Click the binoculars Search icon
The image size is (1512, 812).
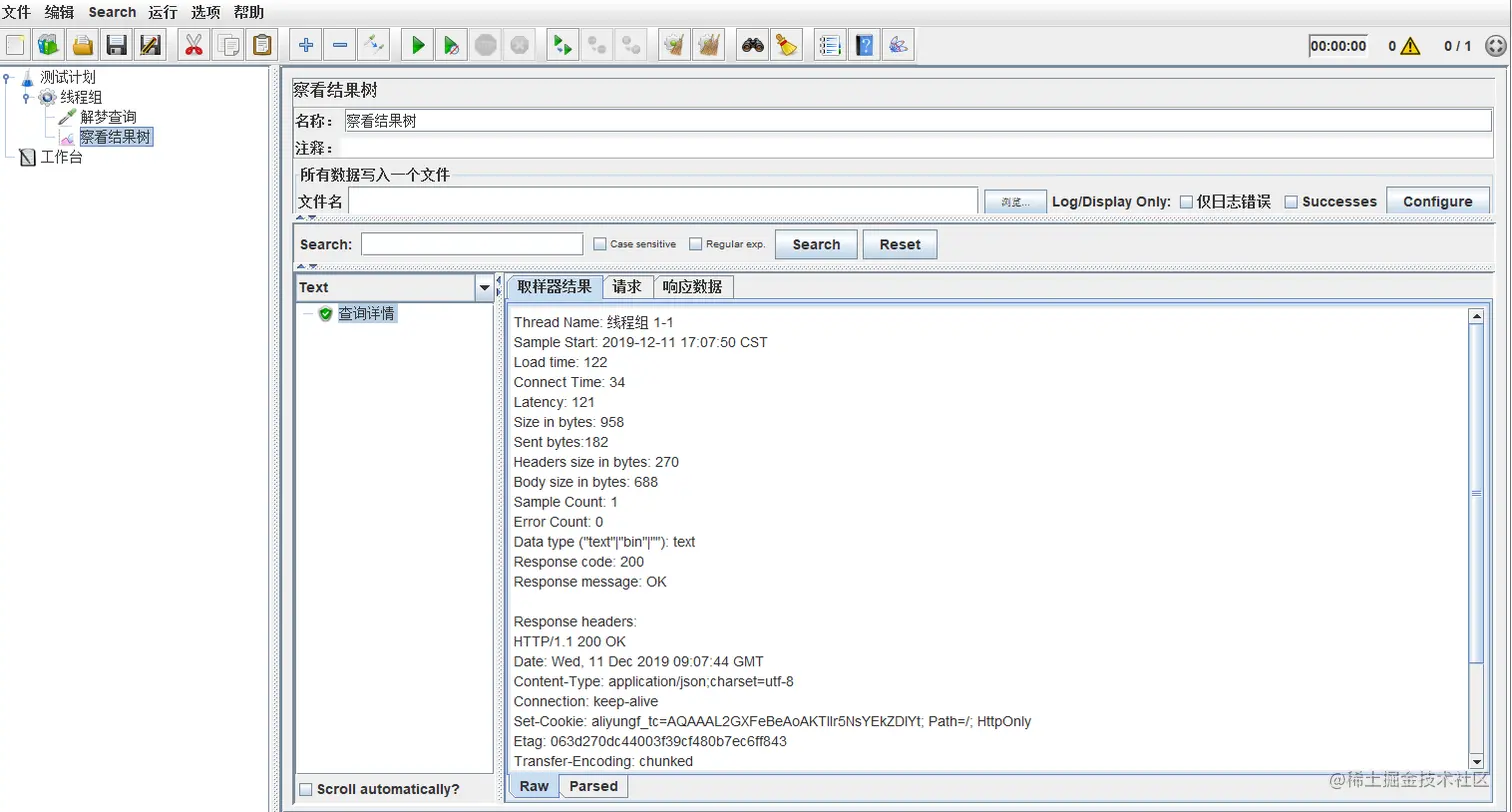752,45
